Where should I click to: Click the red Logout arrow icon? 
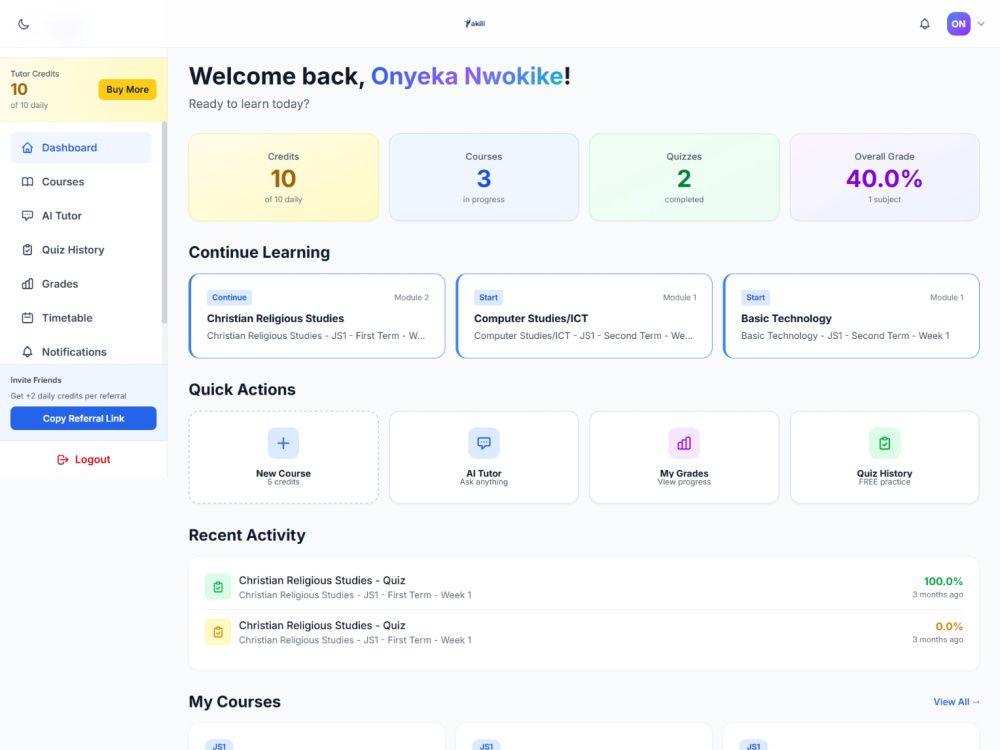62,459
